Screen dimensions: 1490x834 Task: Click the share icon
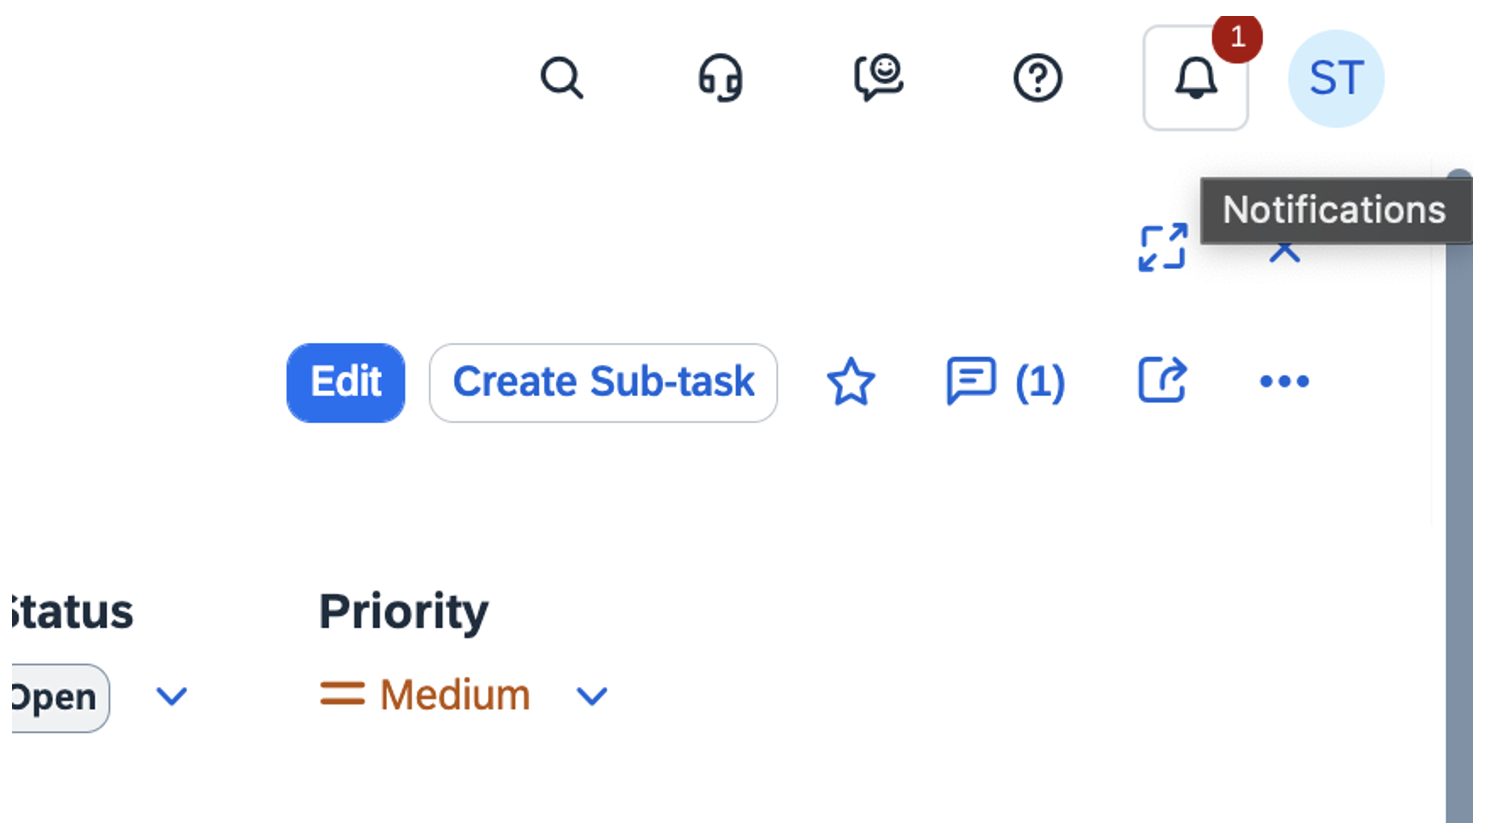click(x=1162, y=381)
